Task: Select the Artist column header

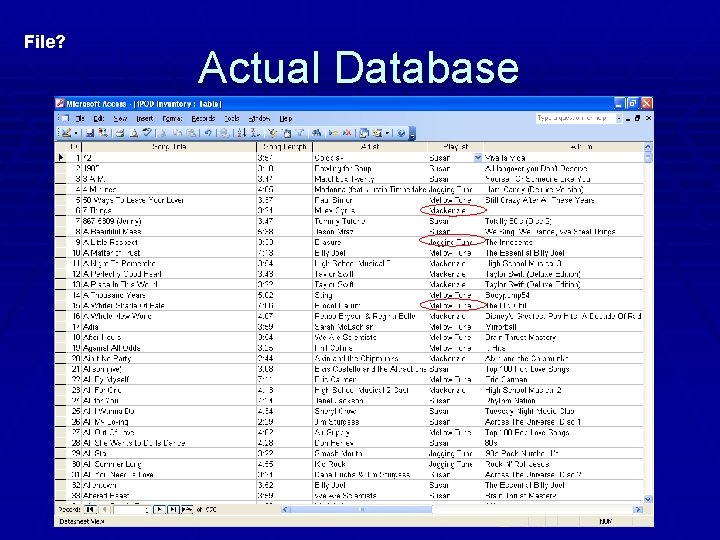Action: pos(370,147)
